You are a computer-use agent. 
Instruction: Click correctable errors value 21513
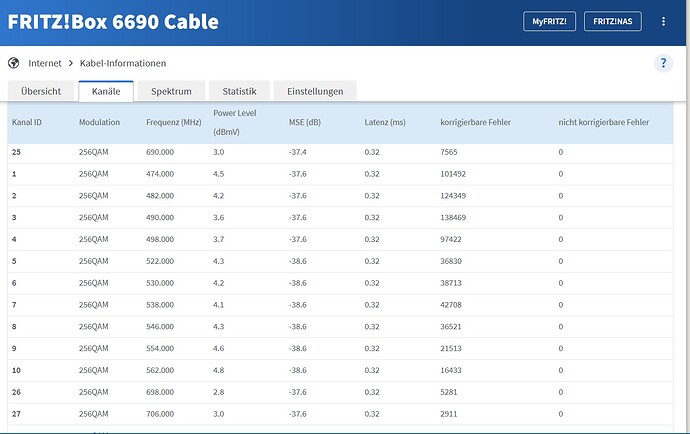[451, 349]
